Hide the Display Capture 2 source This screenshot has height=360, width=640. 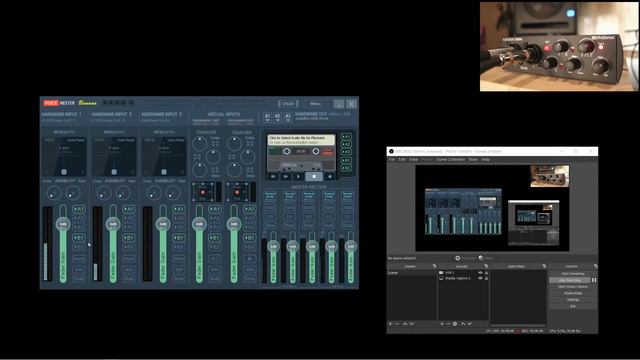[x=480, y=278]
